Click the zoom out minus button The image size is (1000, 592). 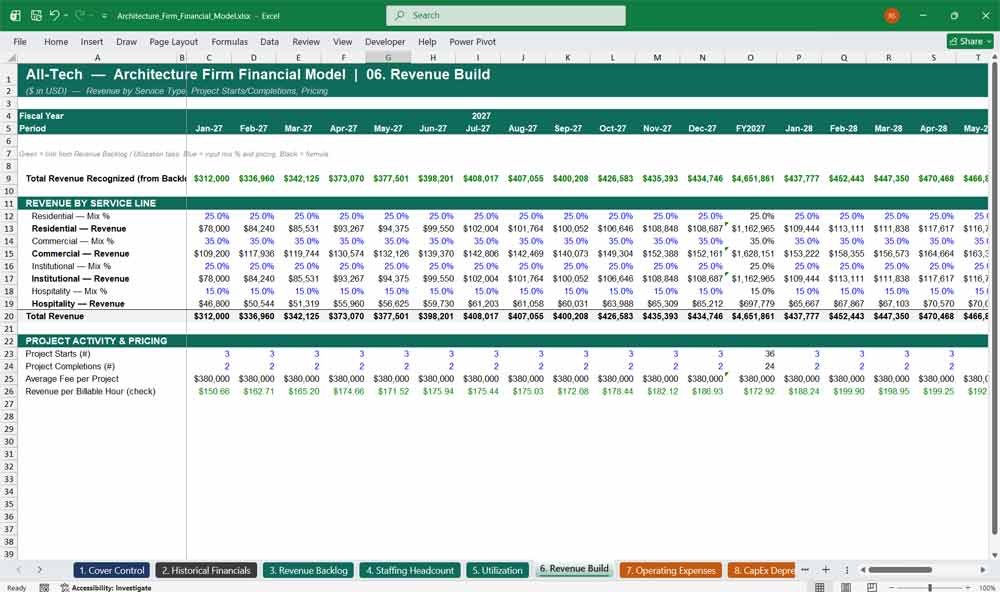click(x=892, y=588)
